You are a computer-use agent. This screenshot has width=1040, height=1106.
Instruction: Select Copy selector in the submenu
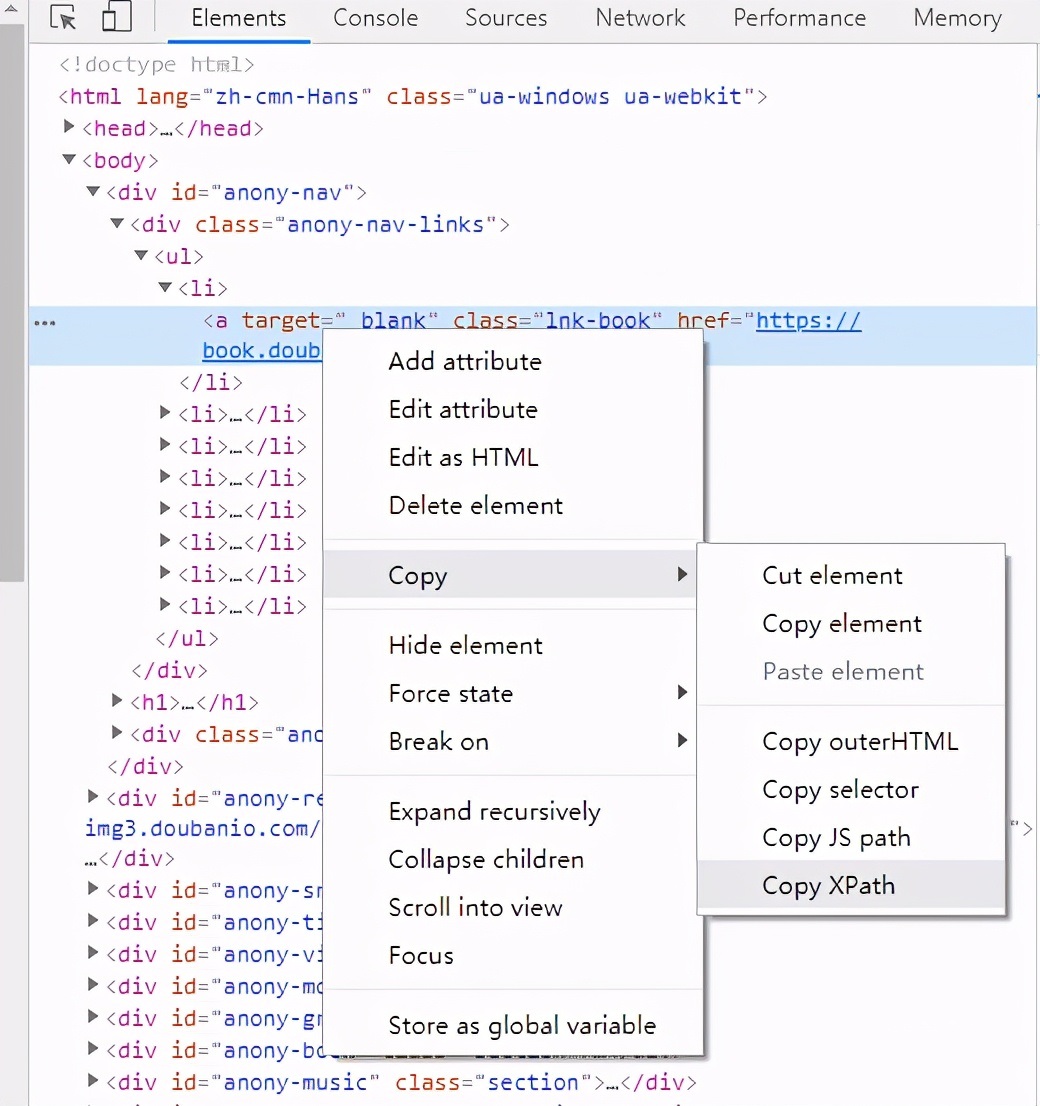click(x=840, y=790)
